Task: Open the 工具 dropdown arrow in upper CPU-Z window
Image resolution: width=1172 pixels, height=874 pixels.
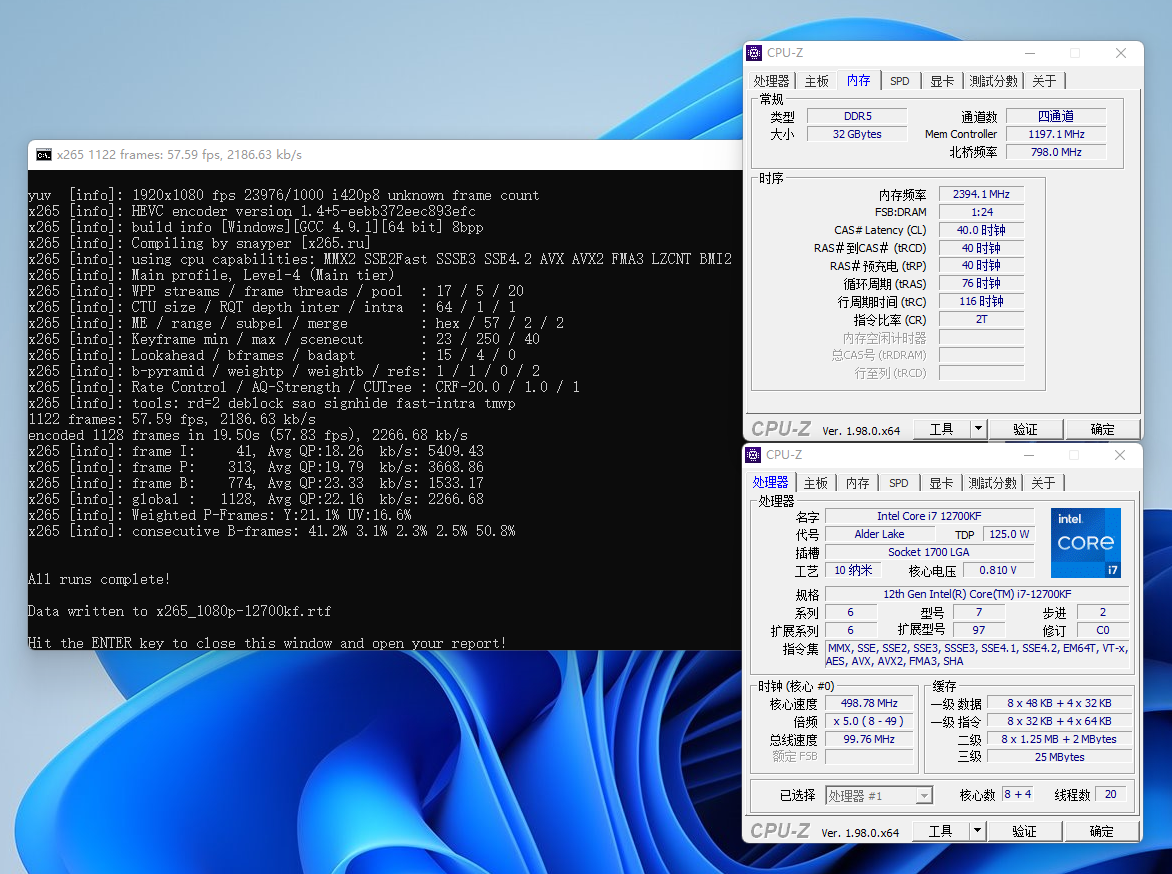Action: coord(977,429)
